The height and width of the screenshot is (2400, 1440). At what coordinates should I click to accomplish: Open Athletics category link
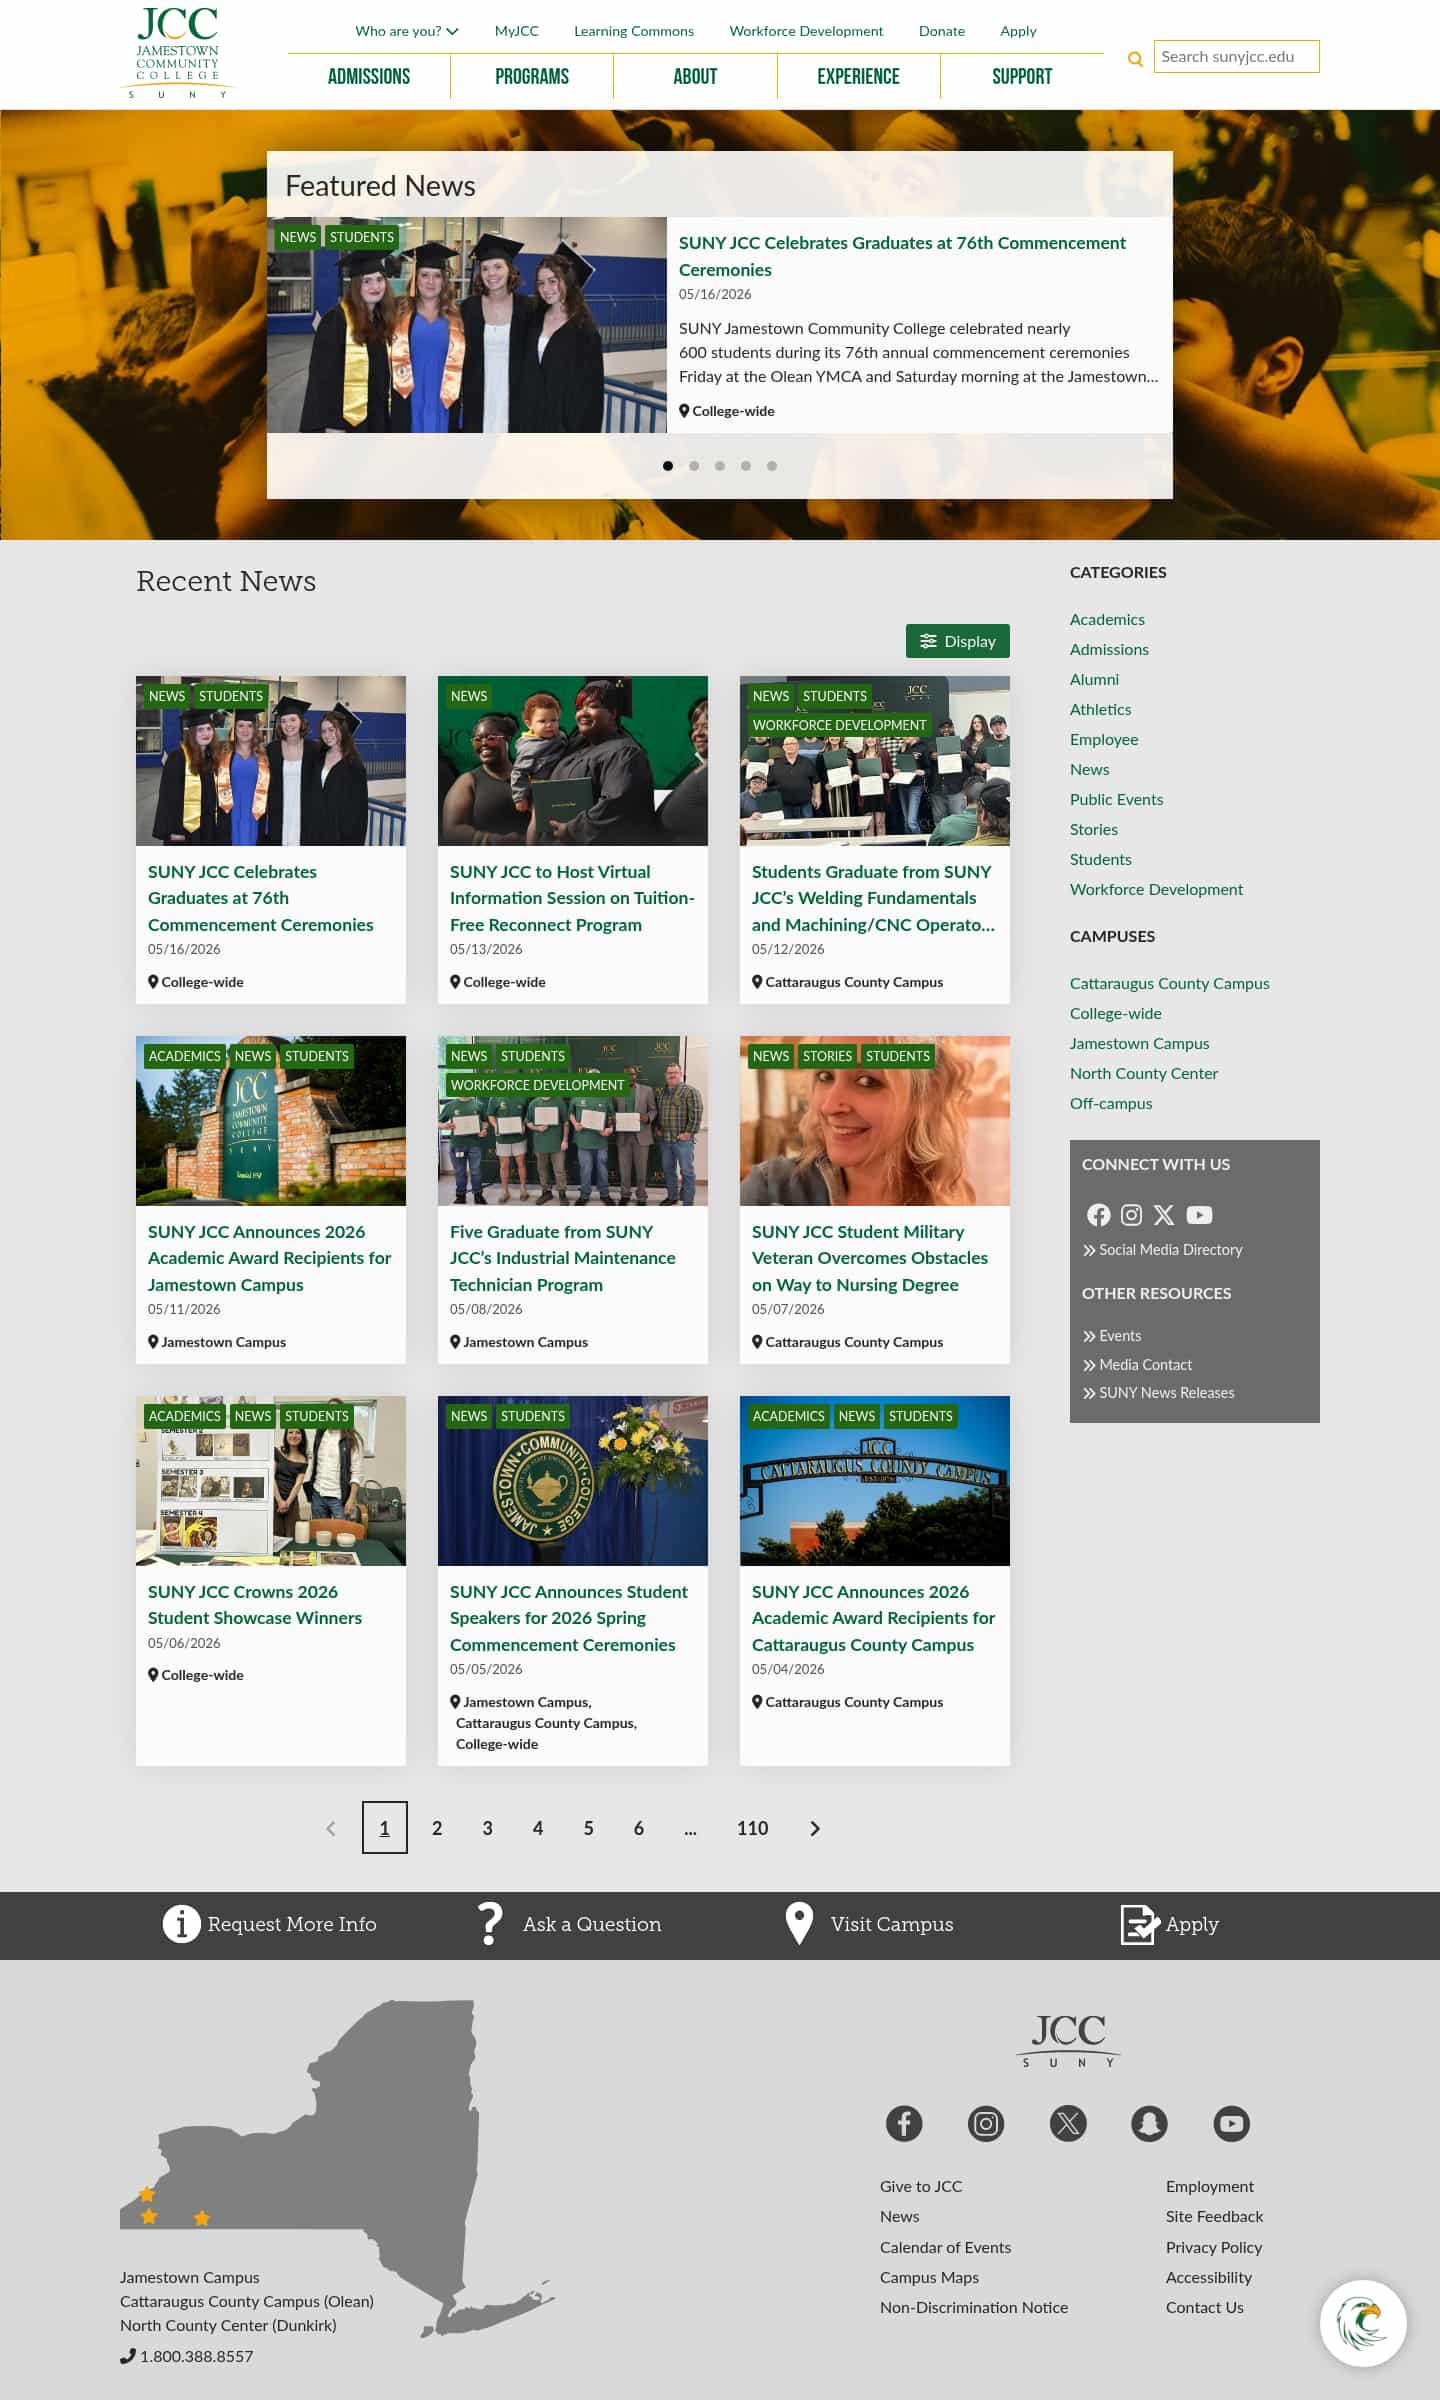point(1100,710)
